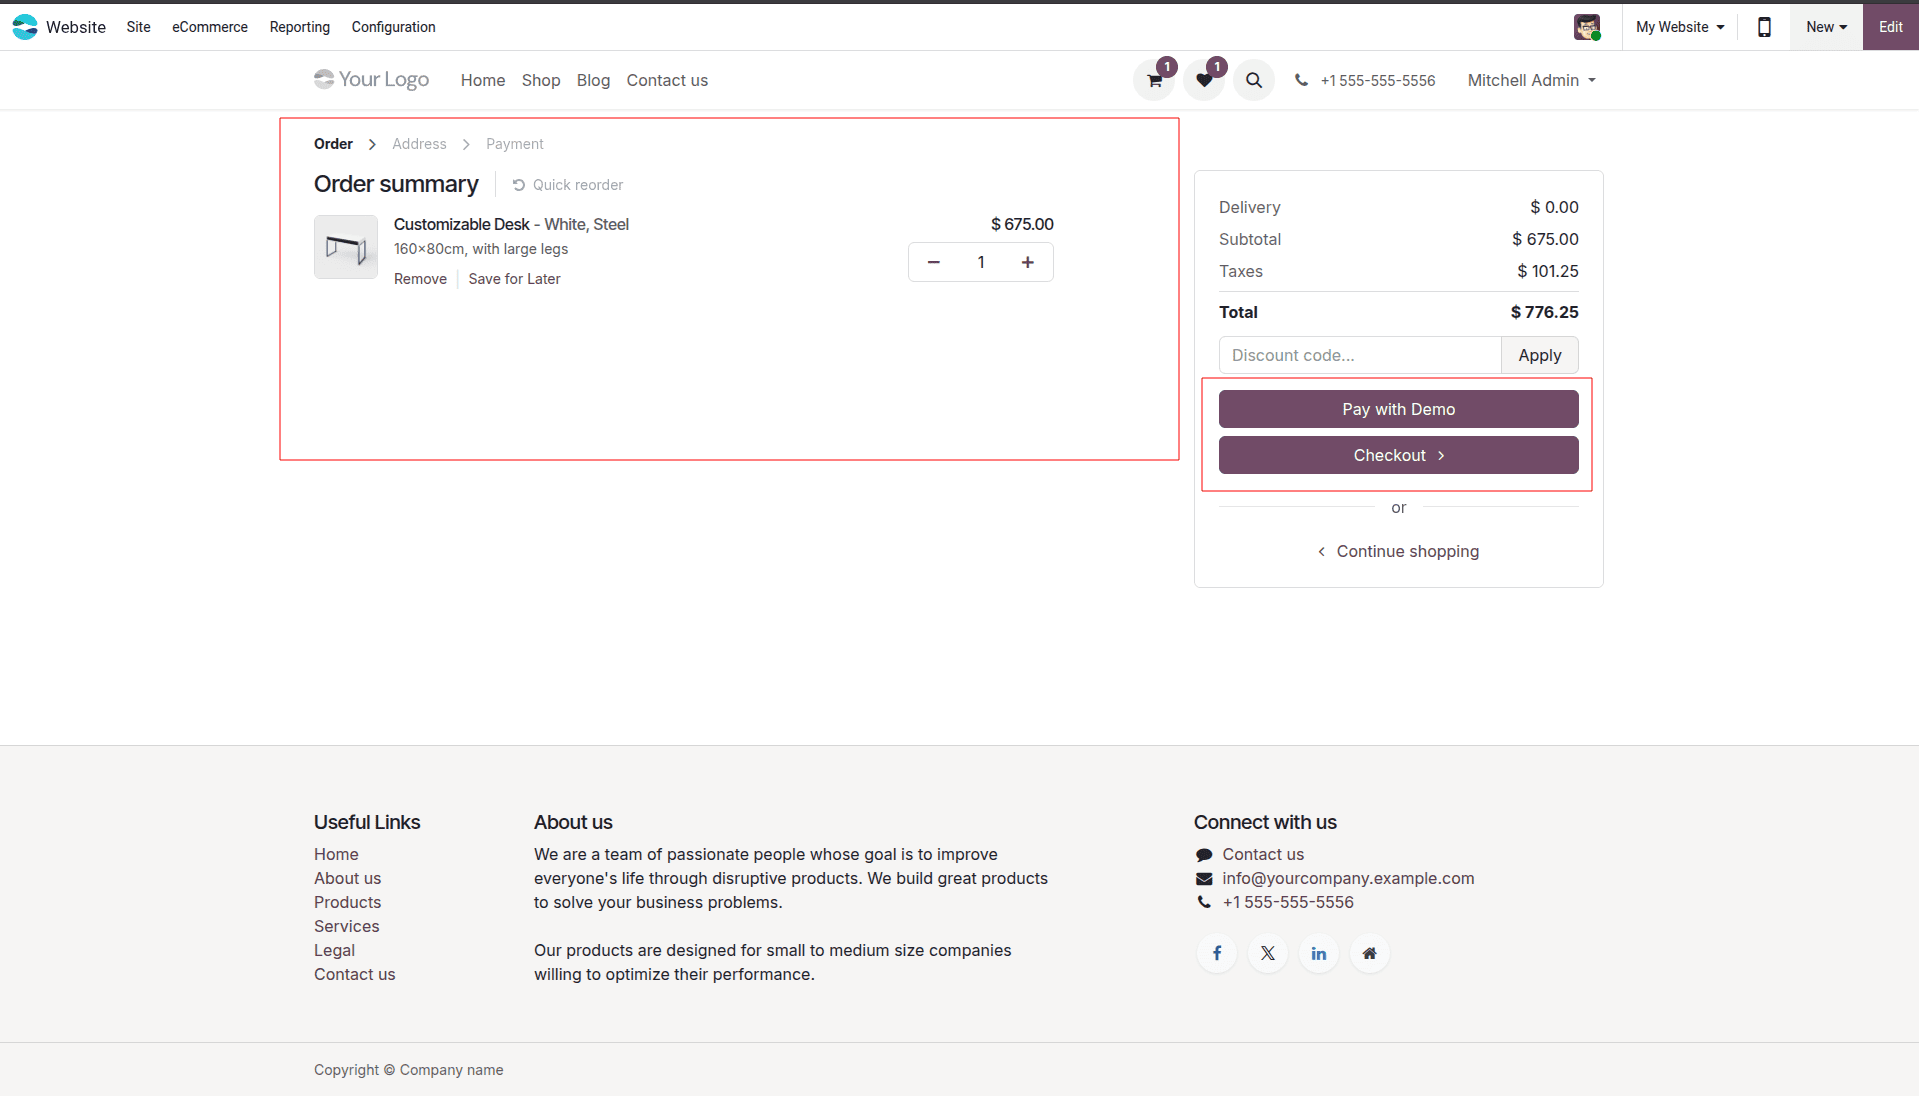This screenshot has height=1096, width=1919.
Task: Click the Pay with Demo button
Action: click(1397, 409)
